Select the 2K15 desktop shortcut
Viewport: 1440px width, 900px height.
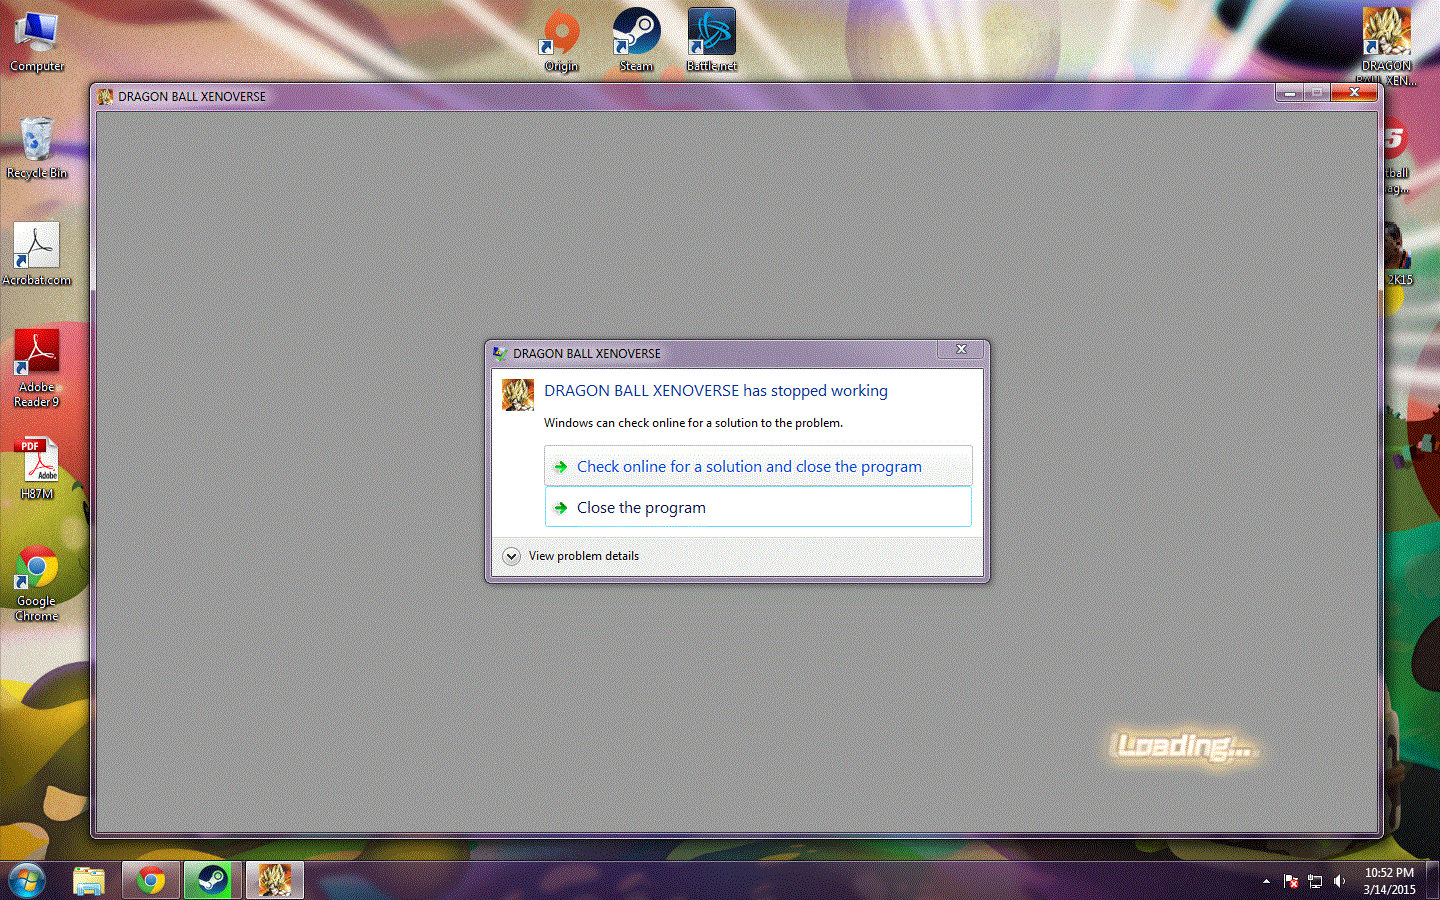tap(1399, 255)
